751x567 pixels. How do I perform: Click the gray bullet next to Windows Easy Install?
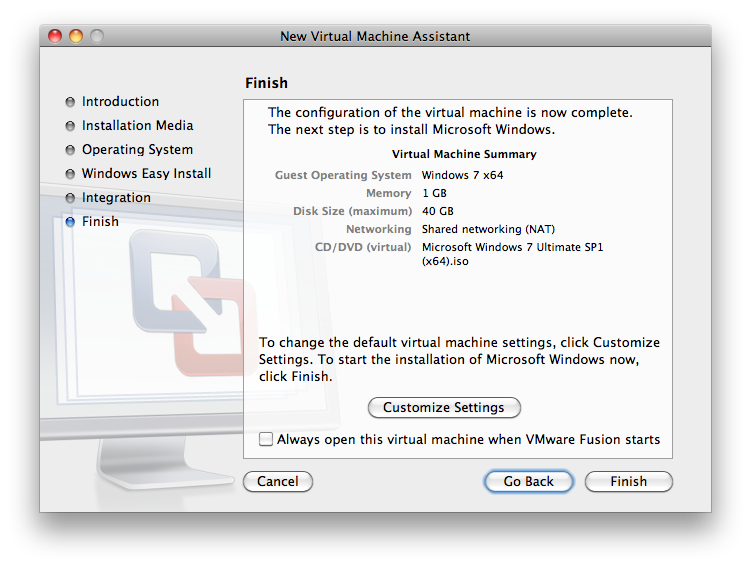point(70,174)
